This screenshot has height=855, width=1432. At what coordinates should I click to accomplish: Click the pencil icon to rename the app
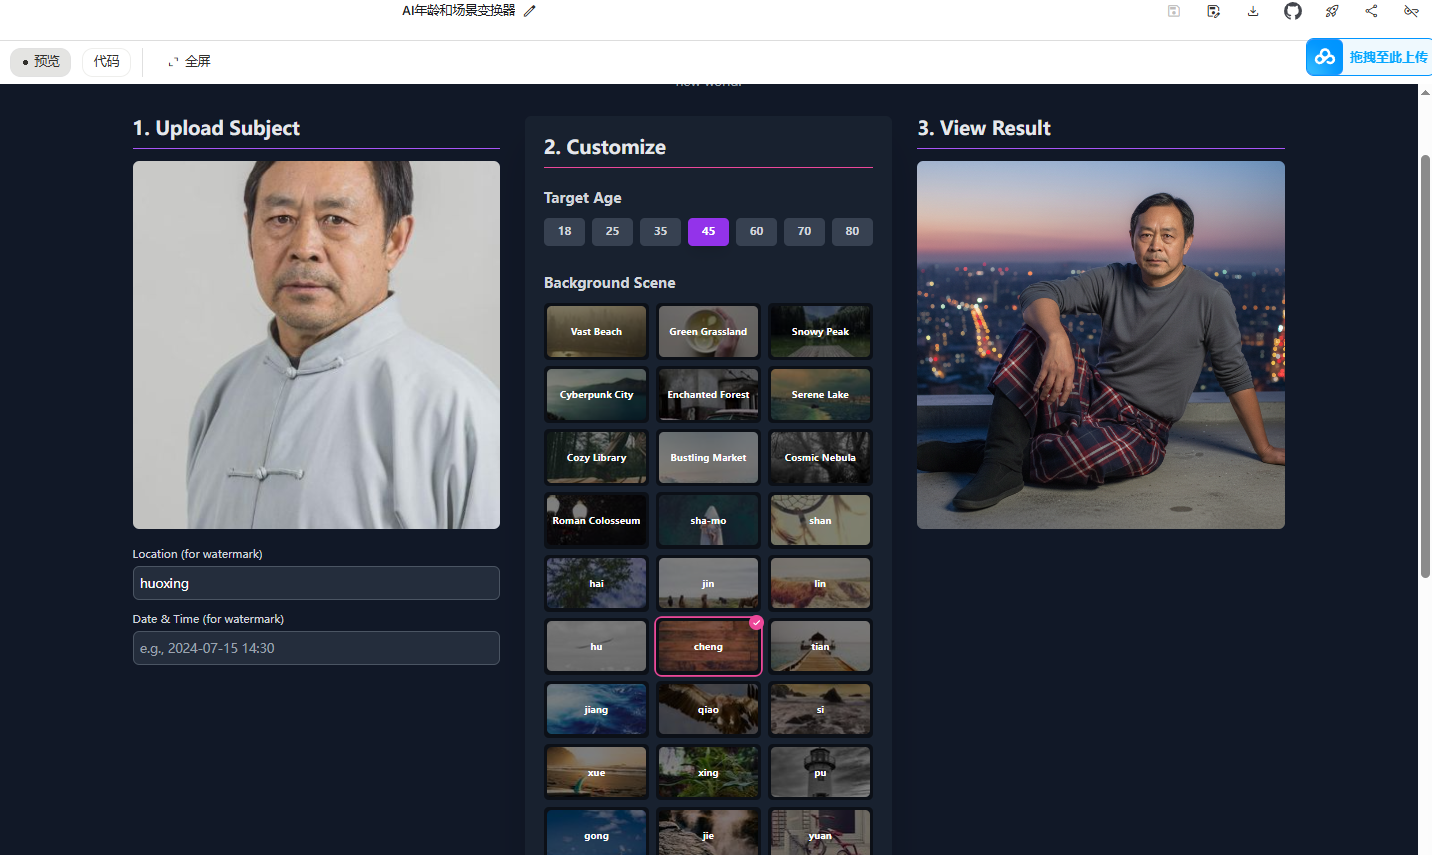coord(530,11)
